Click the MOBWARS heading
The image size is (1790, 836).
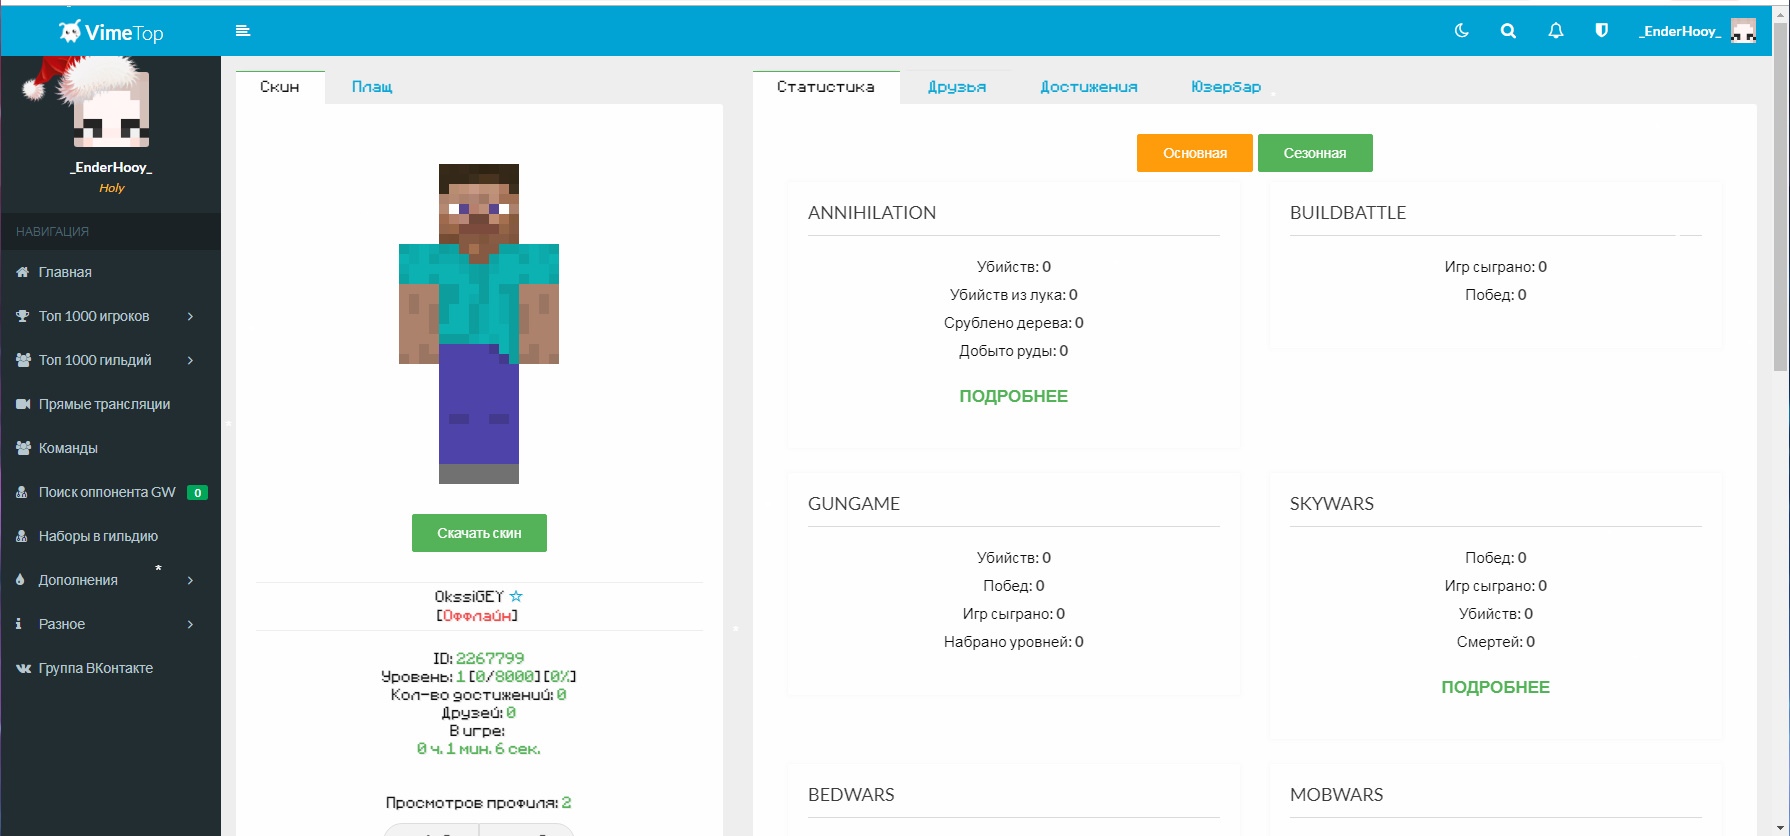(x=1337, y=795)
